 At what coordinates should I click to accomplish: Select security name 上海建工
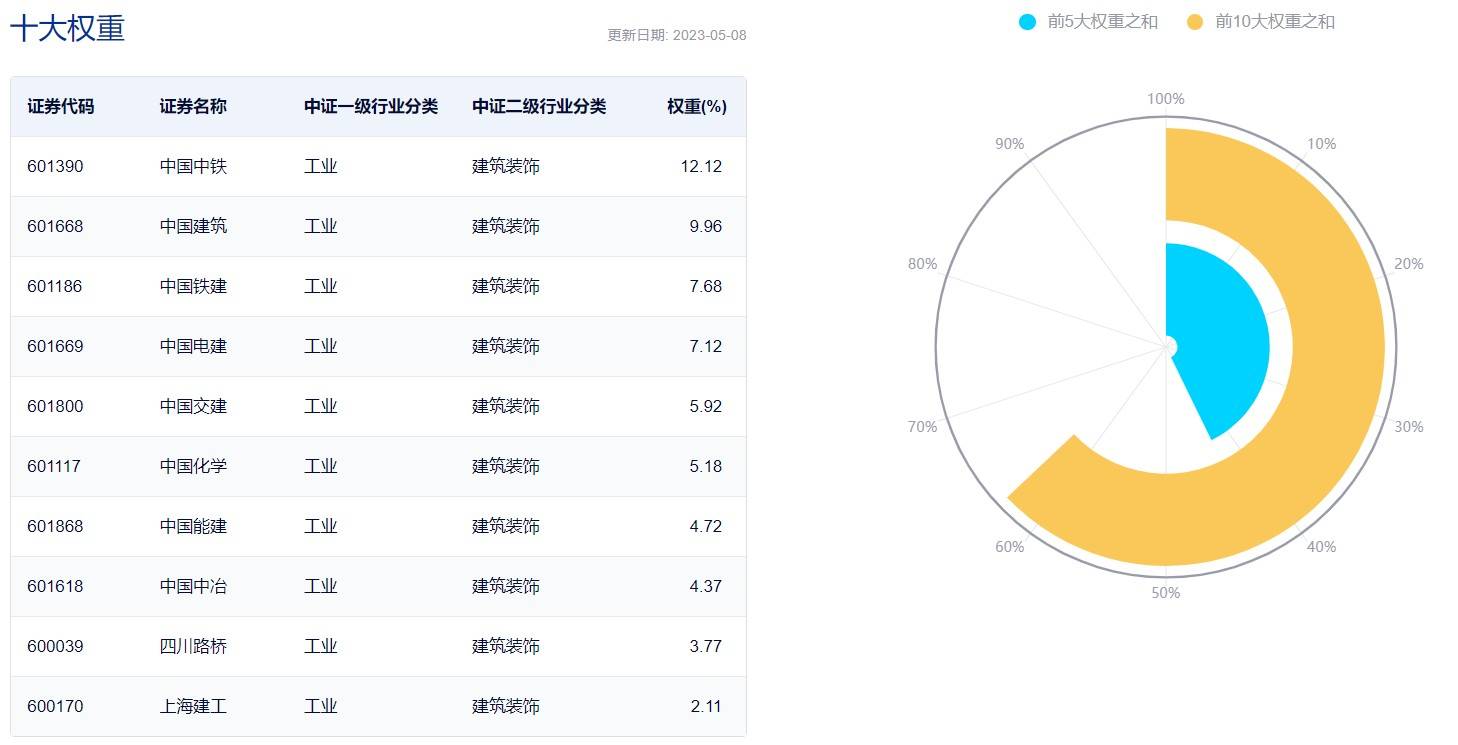coord(193,707)
